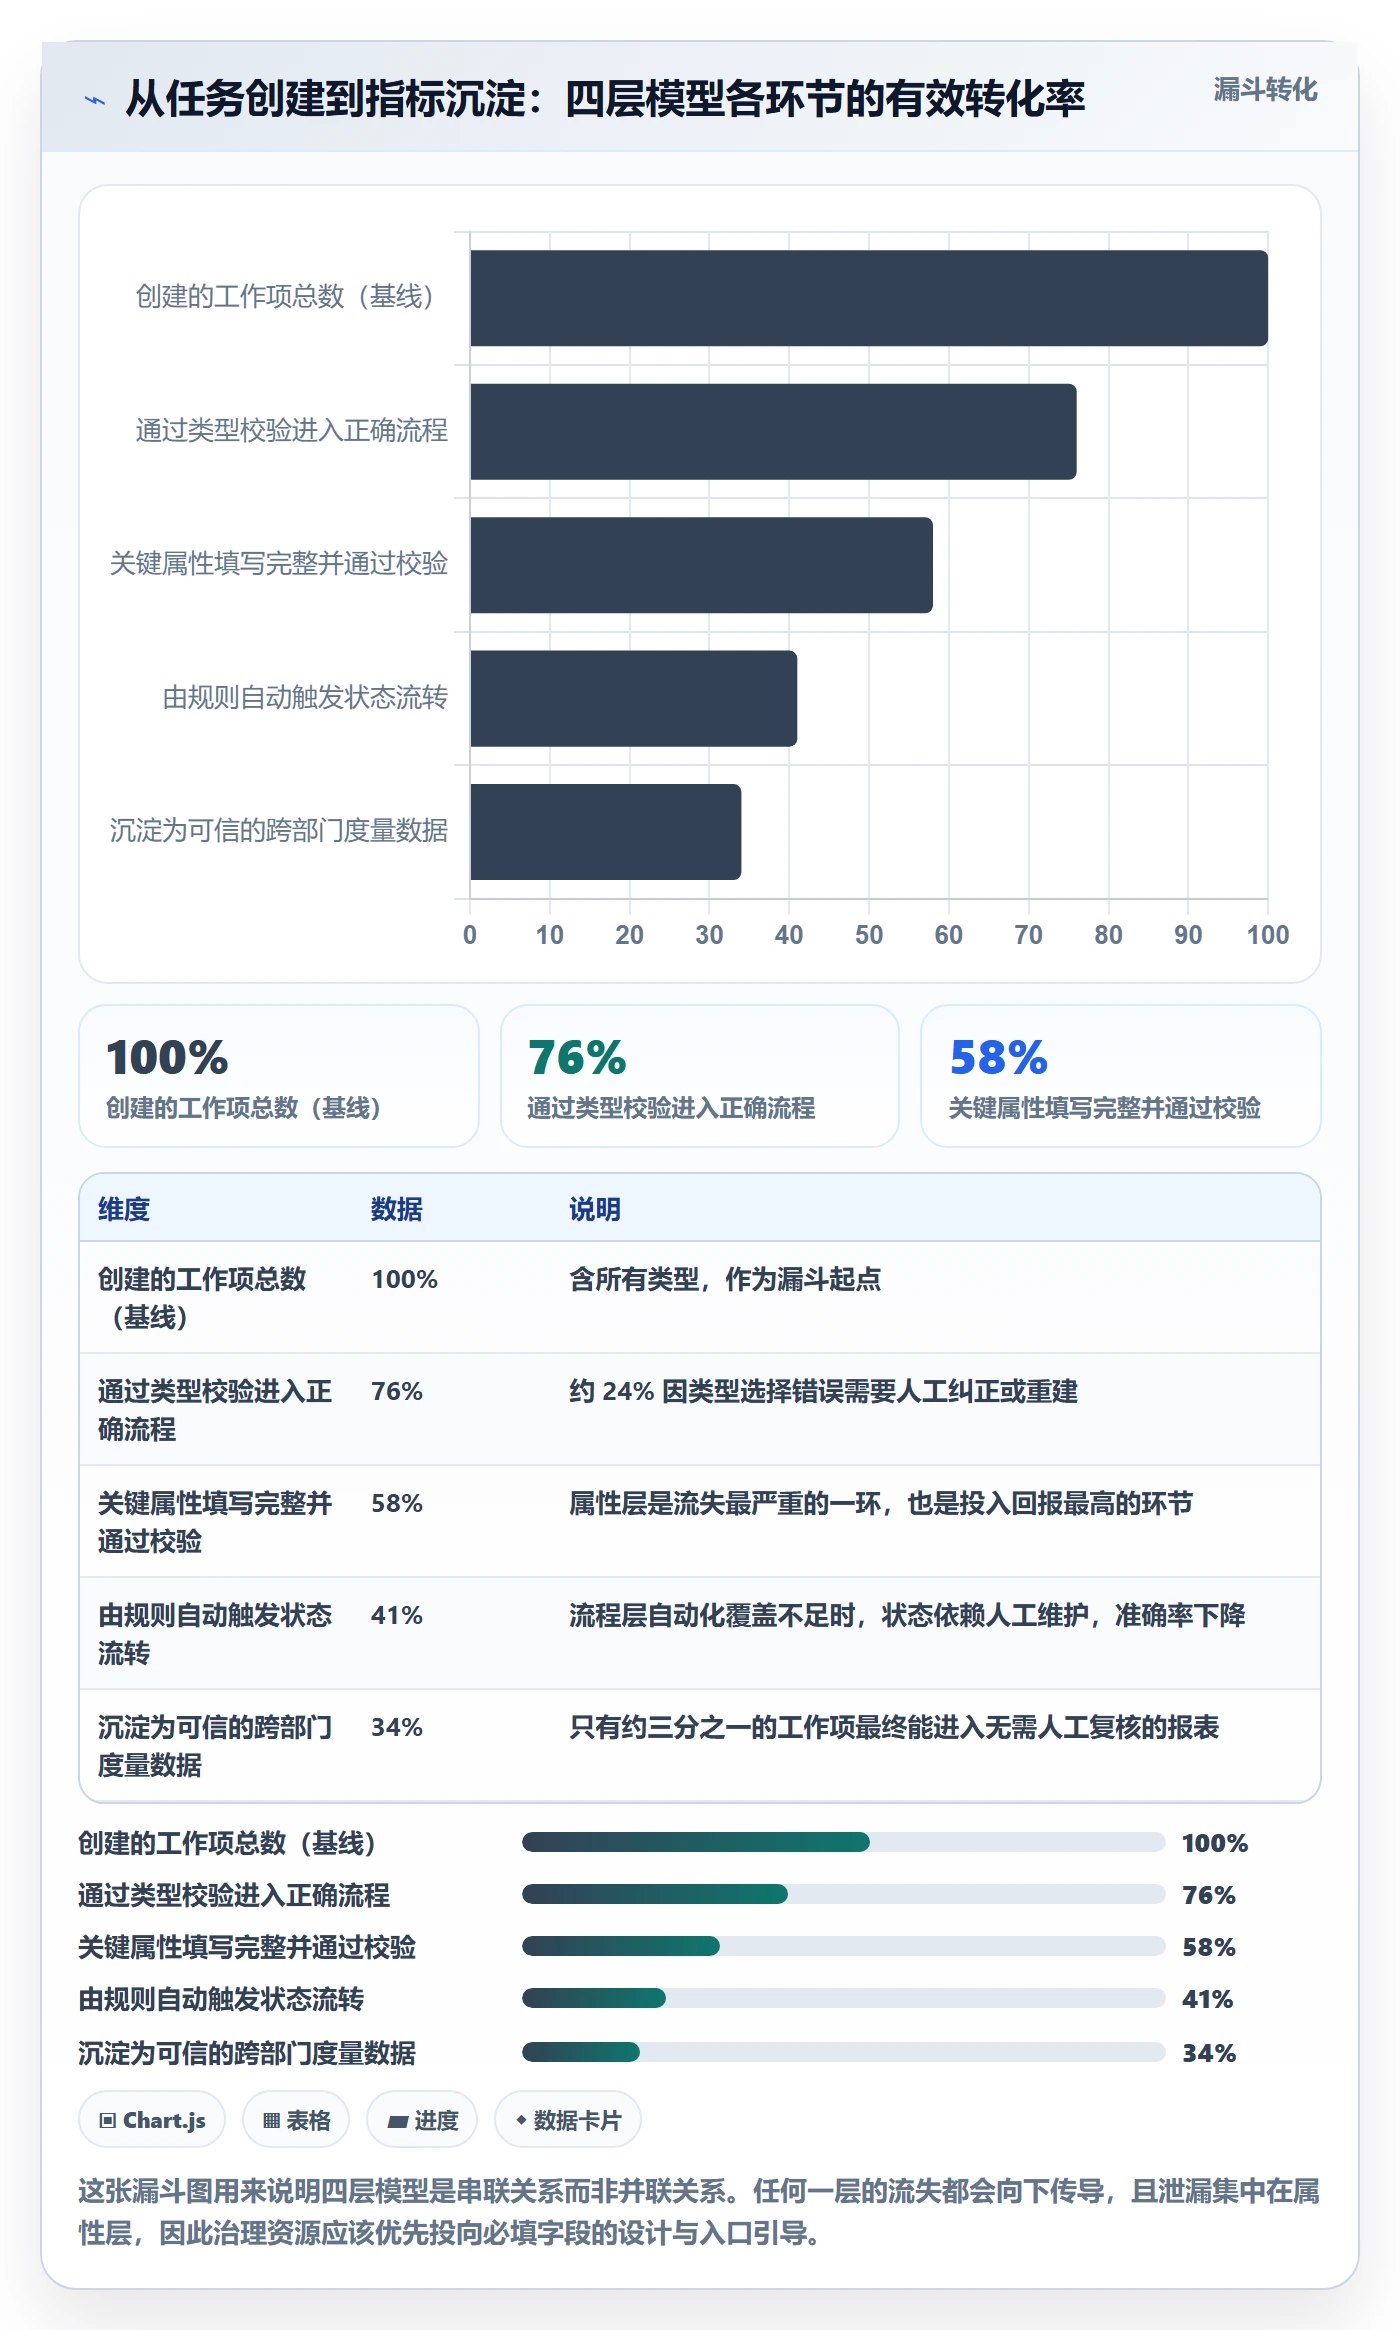
Task: Click the 58% data card
Action: (1121, 1076)
